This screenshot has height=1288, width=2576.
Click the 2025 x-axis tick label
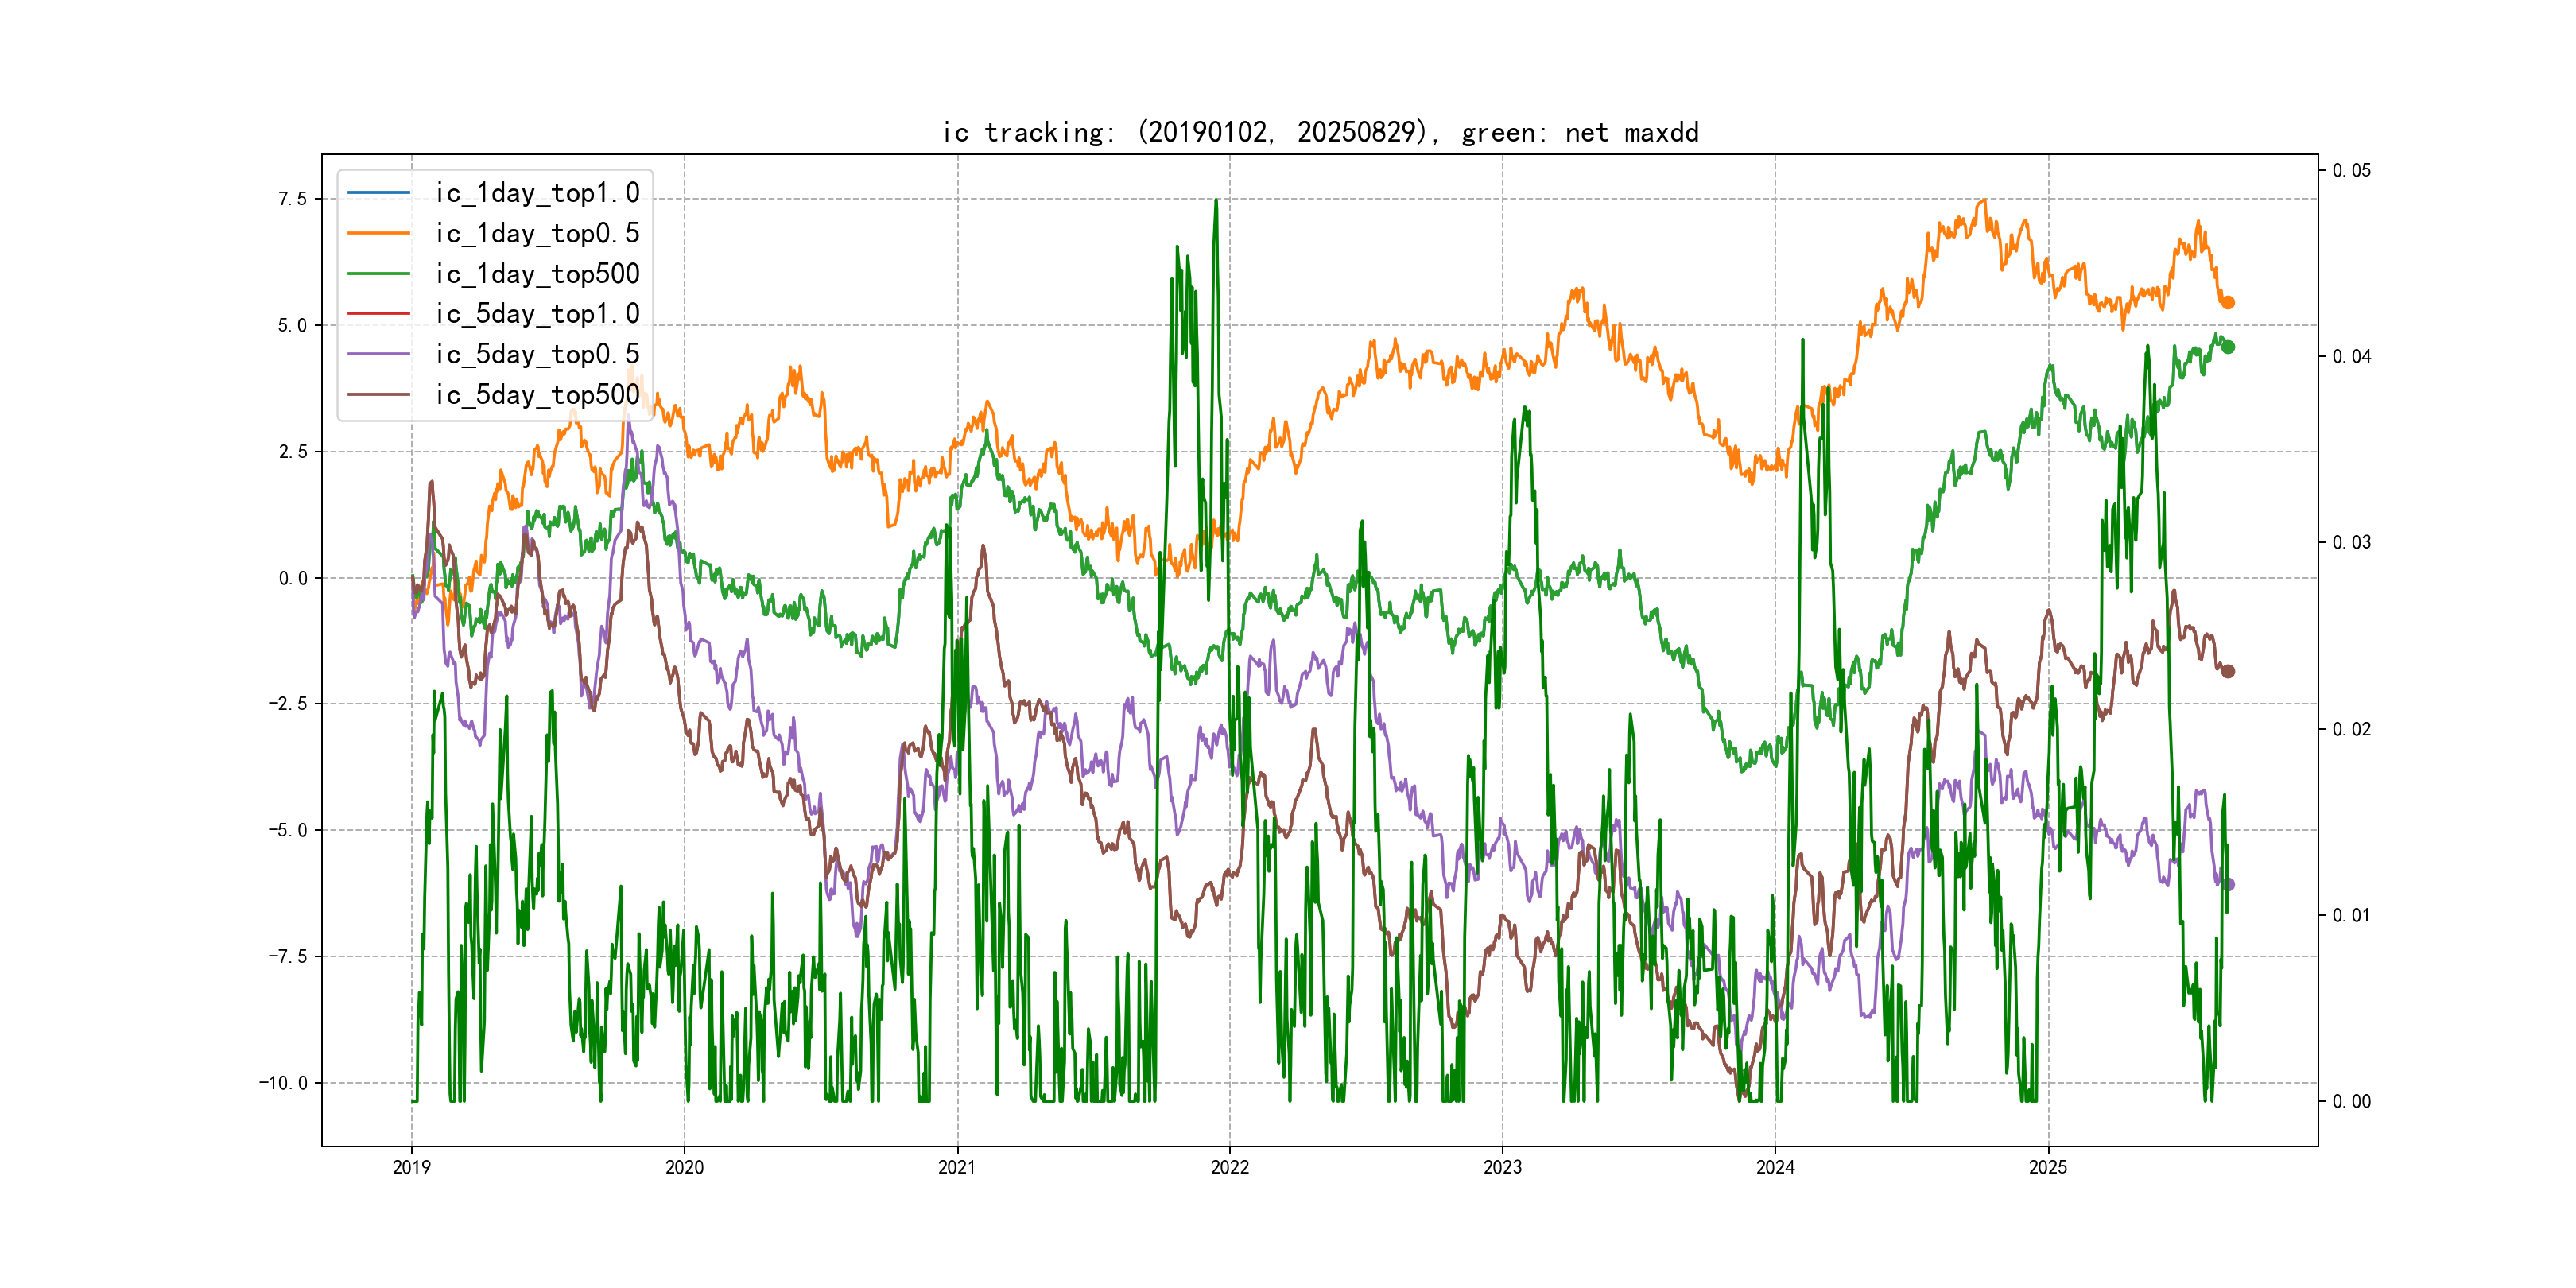point(2047,1167)
